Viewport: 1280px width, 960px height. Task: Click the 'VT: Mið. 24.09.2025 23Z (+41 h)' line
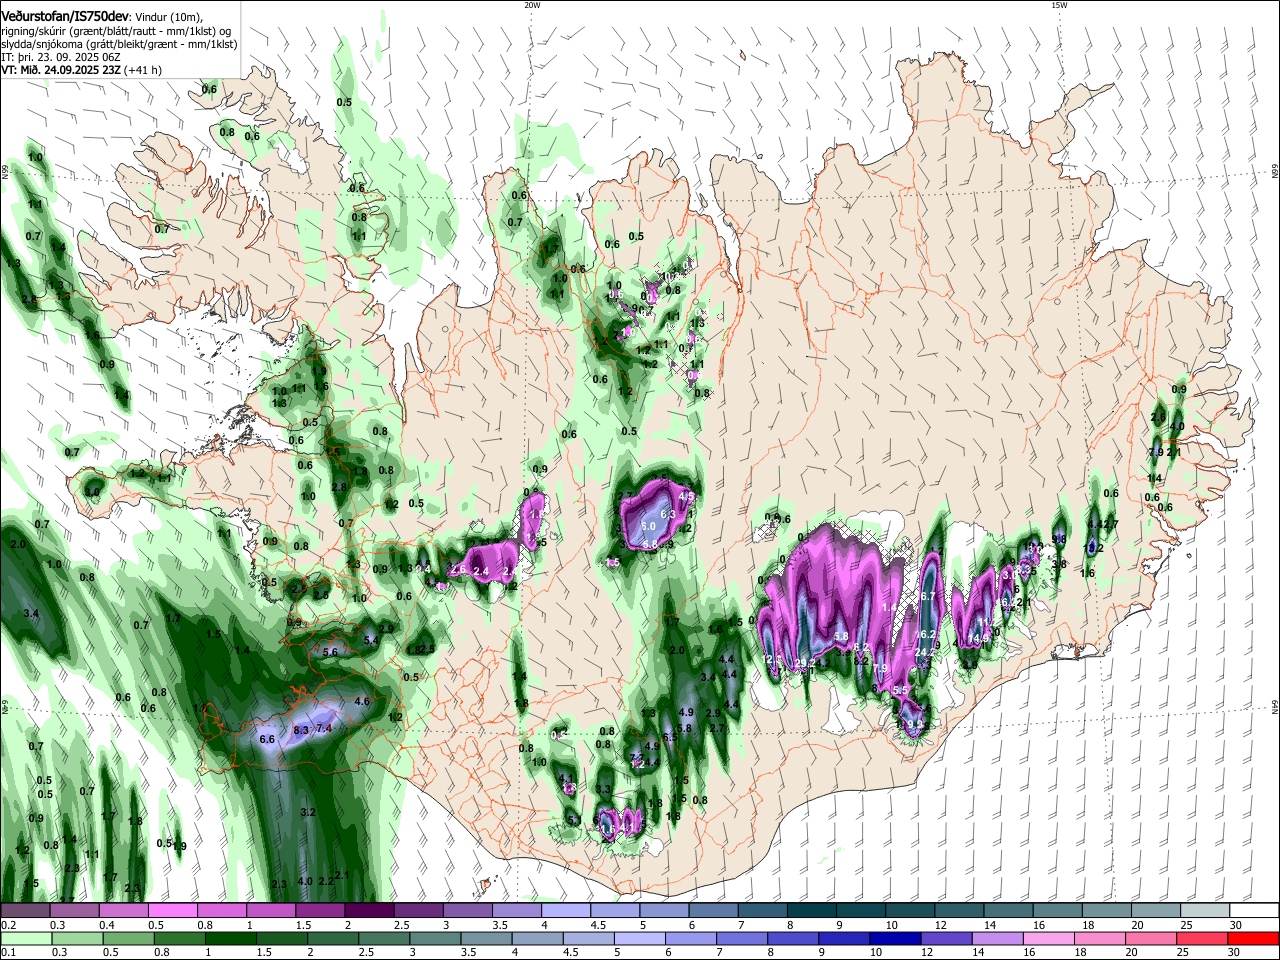[81, 70]
